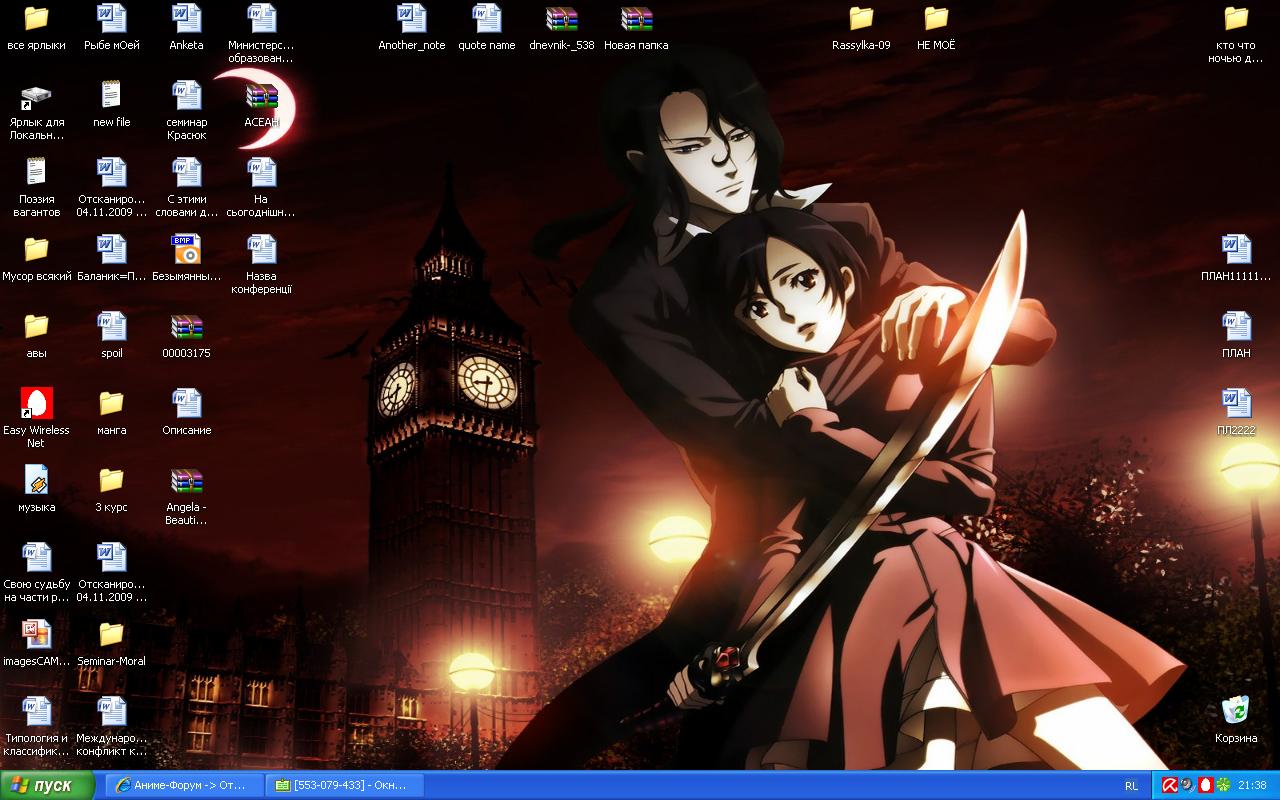Select the 'Angela - Beauti...' archive icon
Screen dimensions: 1280x800
[186, 481]
